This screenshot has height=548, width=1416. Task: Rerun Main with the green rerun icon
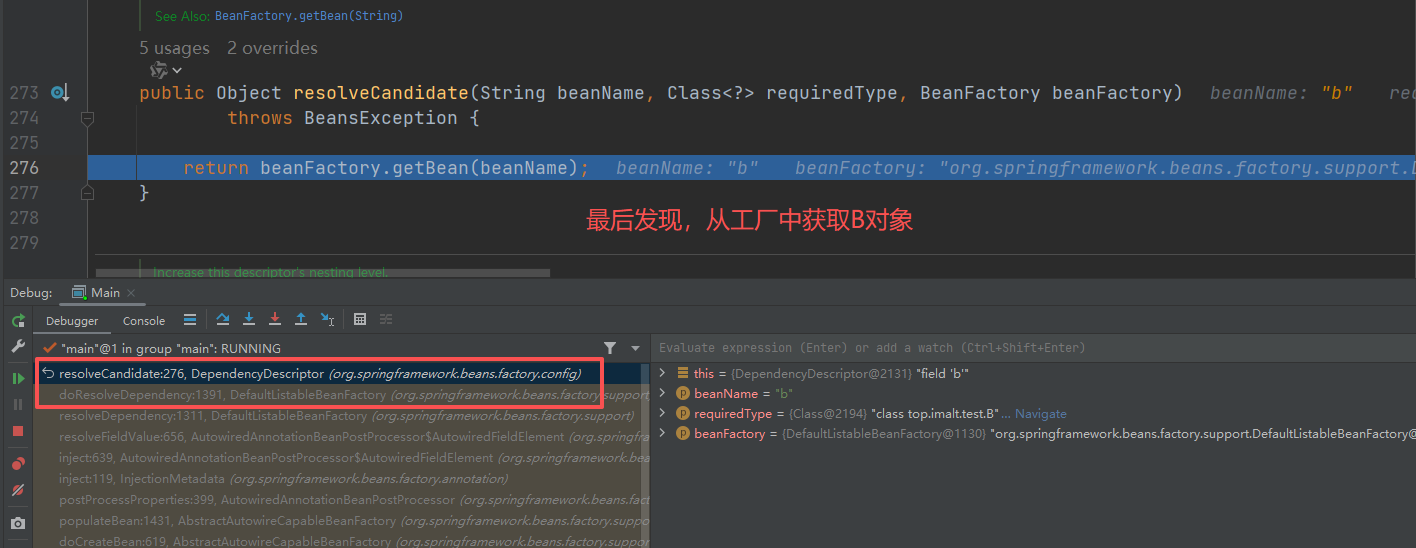tap(18, 321)
